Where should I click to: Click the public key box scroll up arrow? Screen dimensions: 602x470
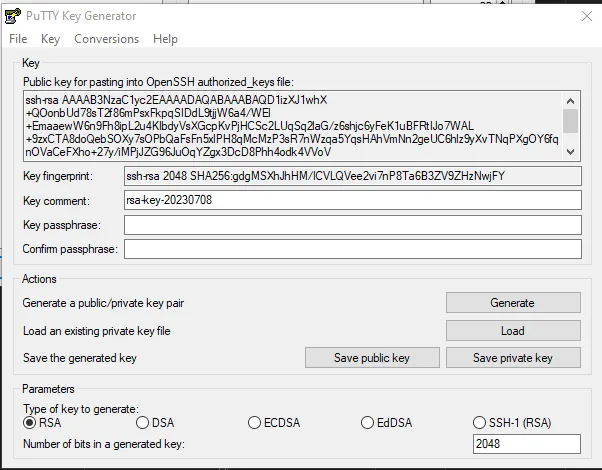click(x=571, y=101)
